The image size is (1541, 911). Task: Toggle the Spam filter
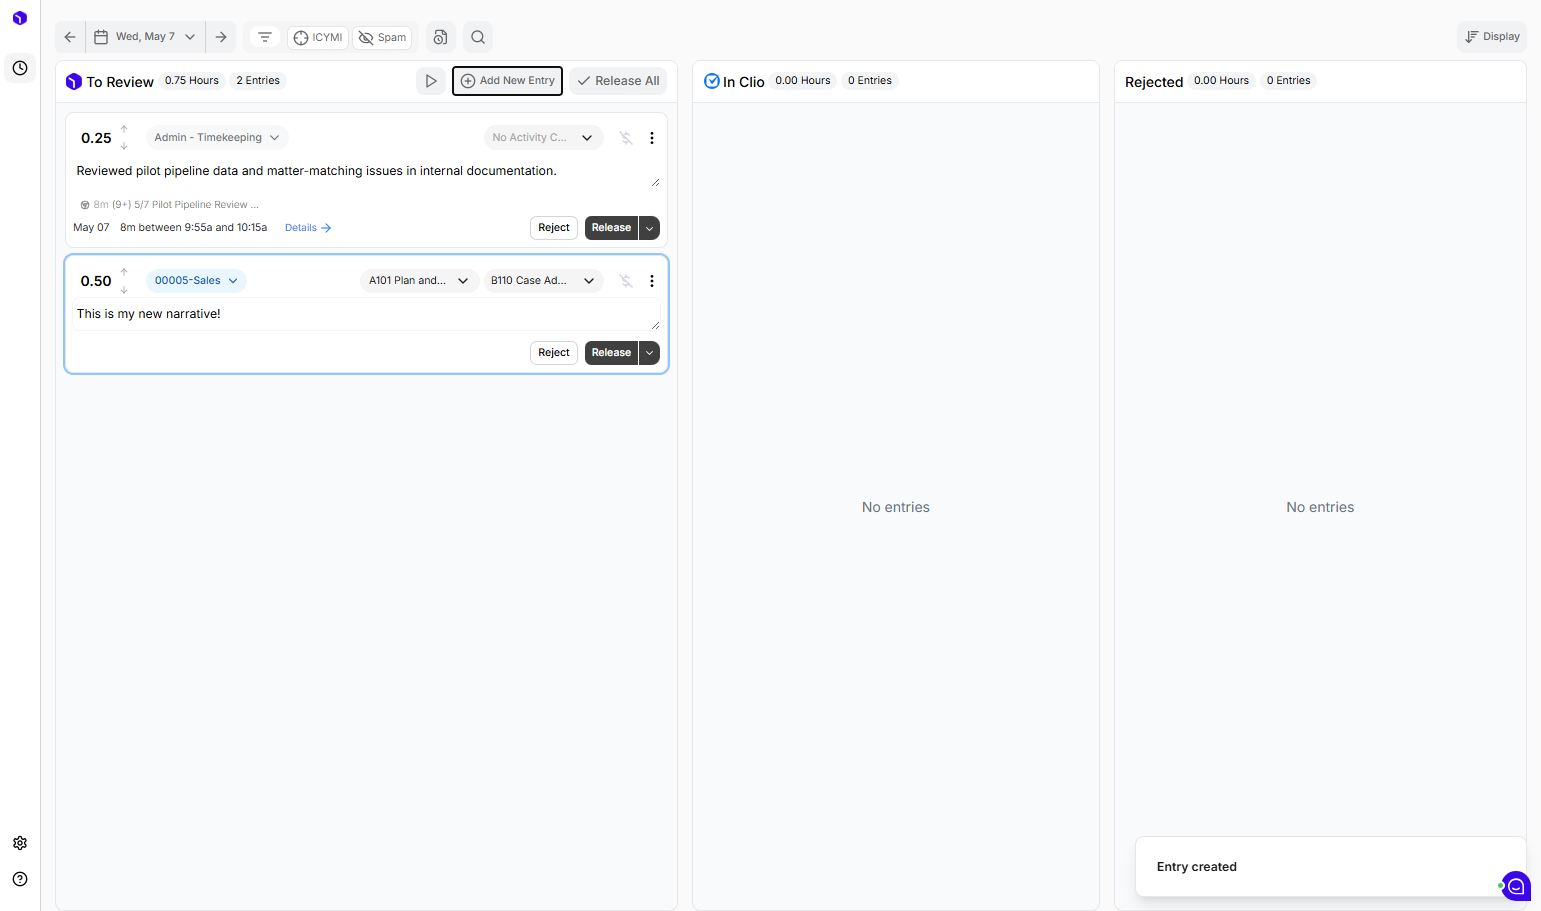coord(382,38)
